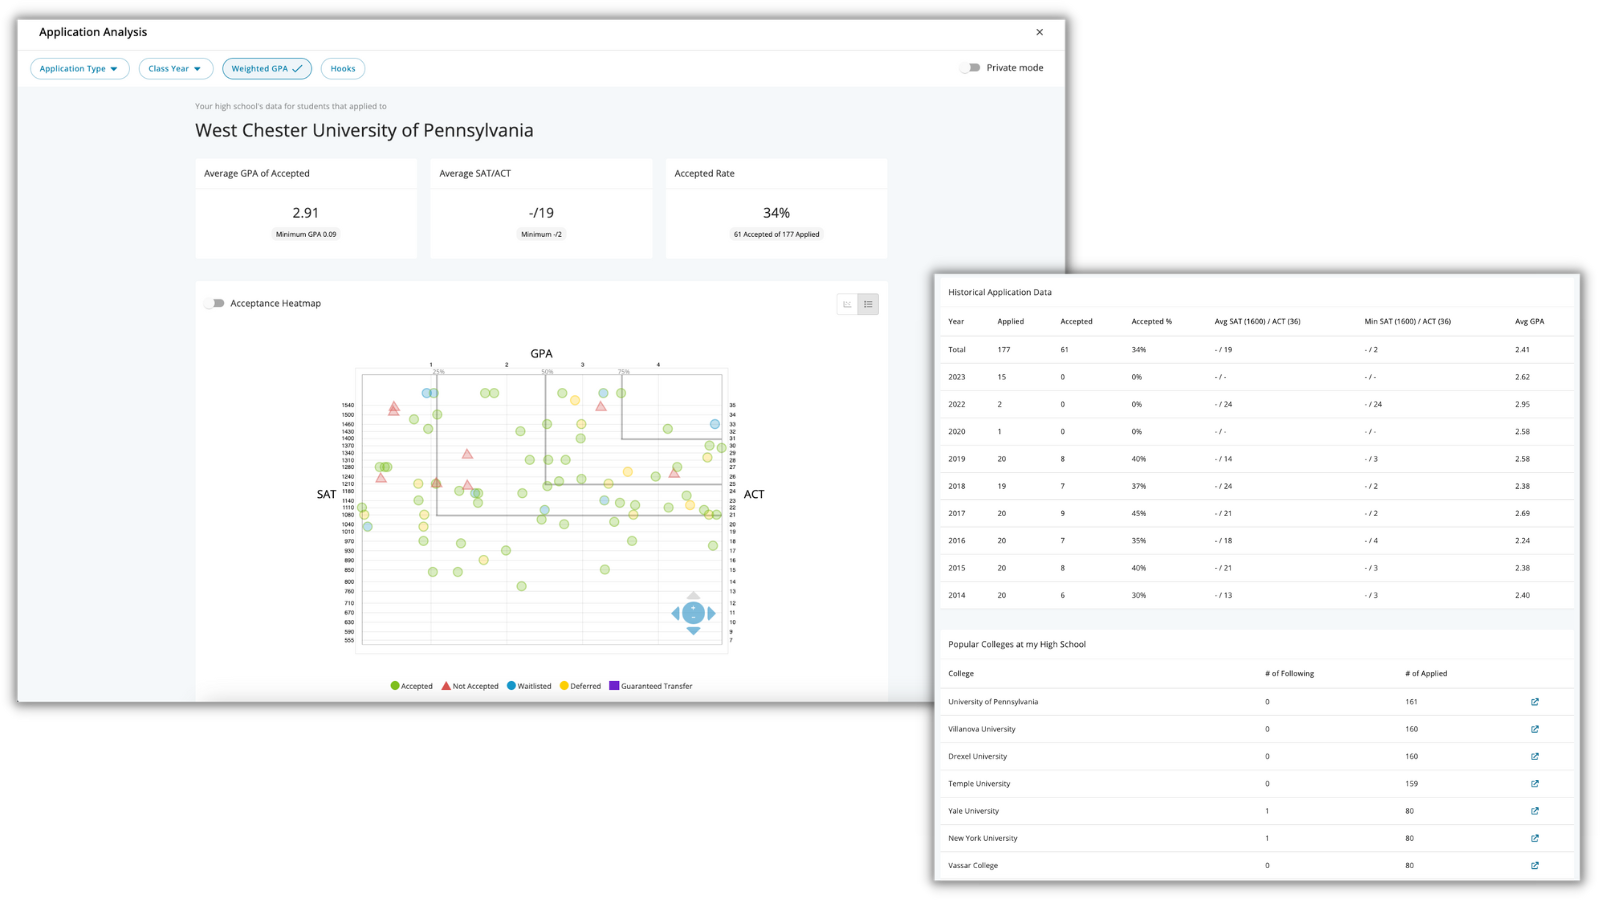Click the Avg GPA column header

click(x=1530, y=322)
